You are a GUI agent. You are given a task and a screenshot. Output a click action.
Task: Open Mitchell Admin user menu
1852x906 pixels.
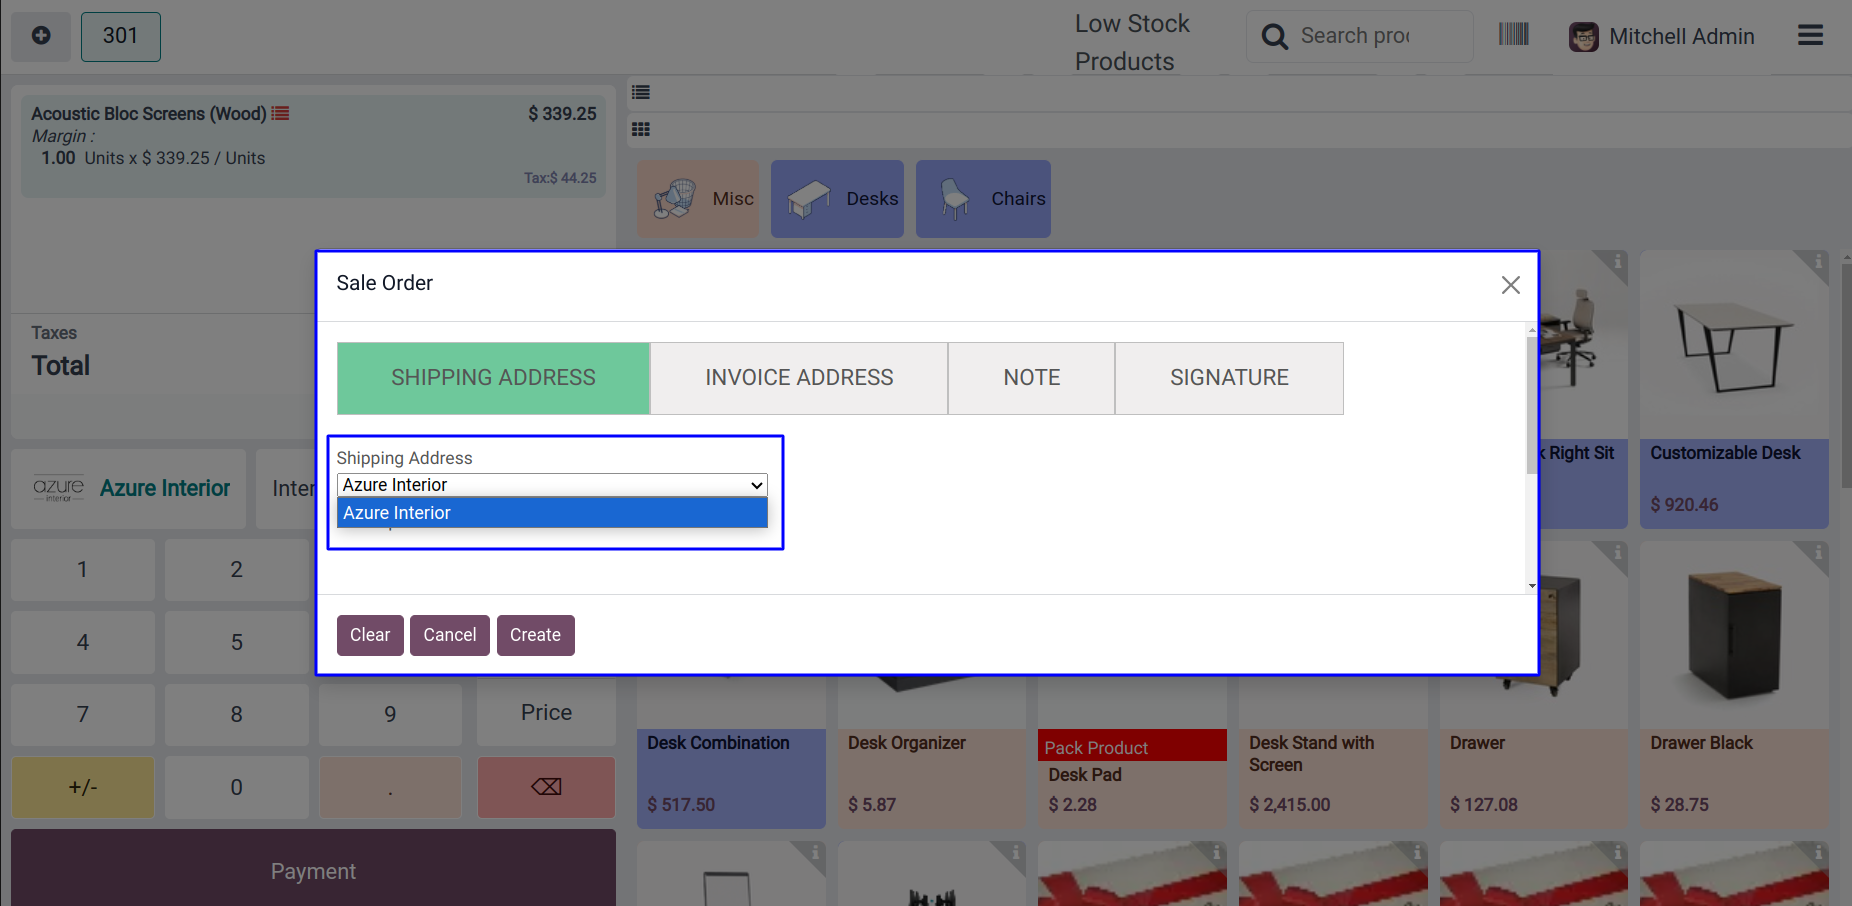(x=1662, y=37)
